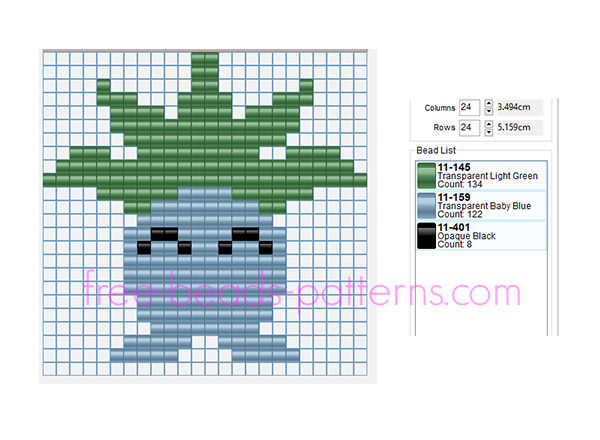Screen dimensions: 600x440
Task: Click the 5.159cm height value
Action: 514,127
